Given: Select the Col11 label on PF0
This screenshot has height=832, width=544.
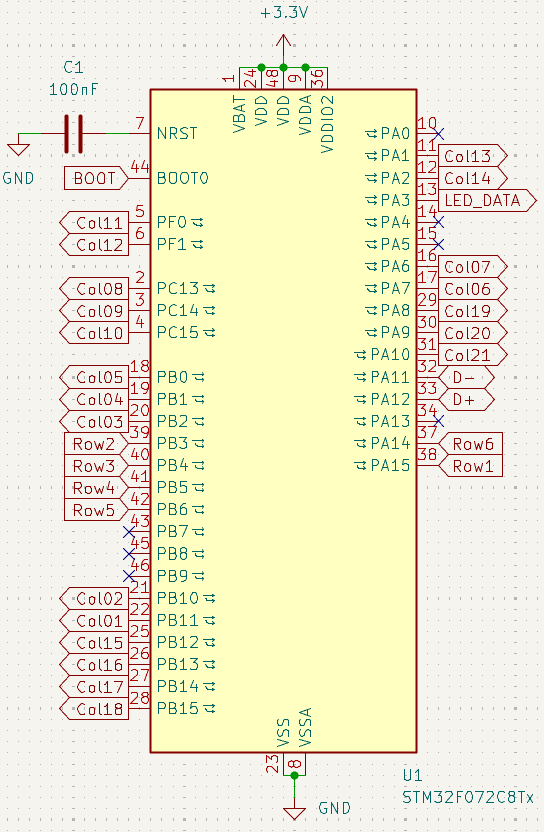Looking at the screenshot, I should tap(94, 222).
